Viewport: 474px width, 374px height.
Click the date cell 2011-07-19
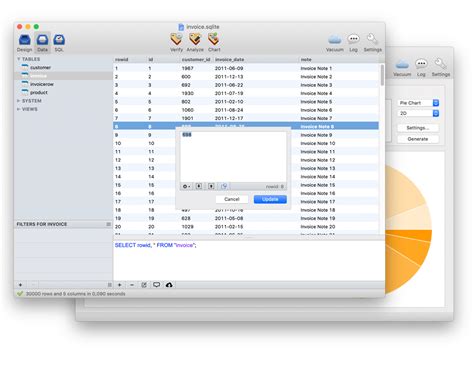pyautogui.click(x=229, y=93)
